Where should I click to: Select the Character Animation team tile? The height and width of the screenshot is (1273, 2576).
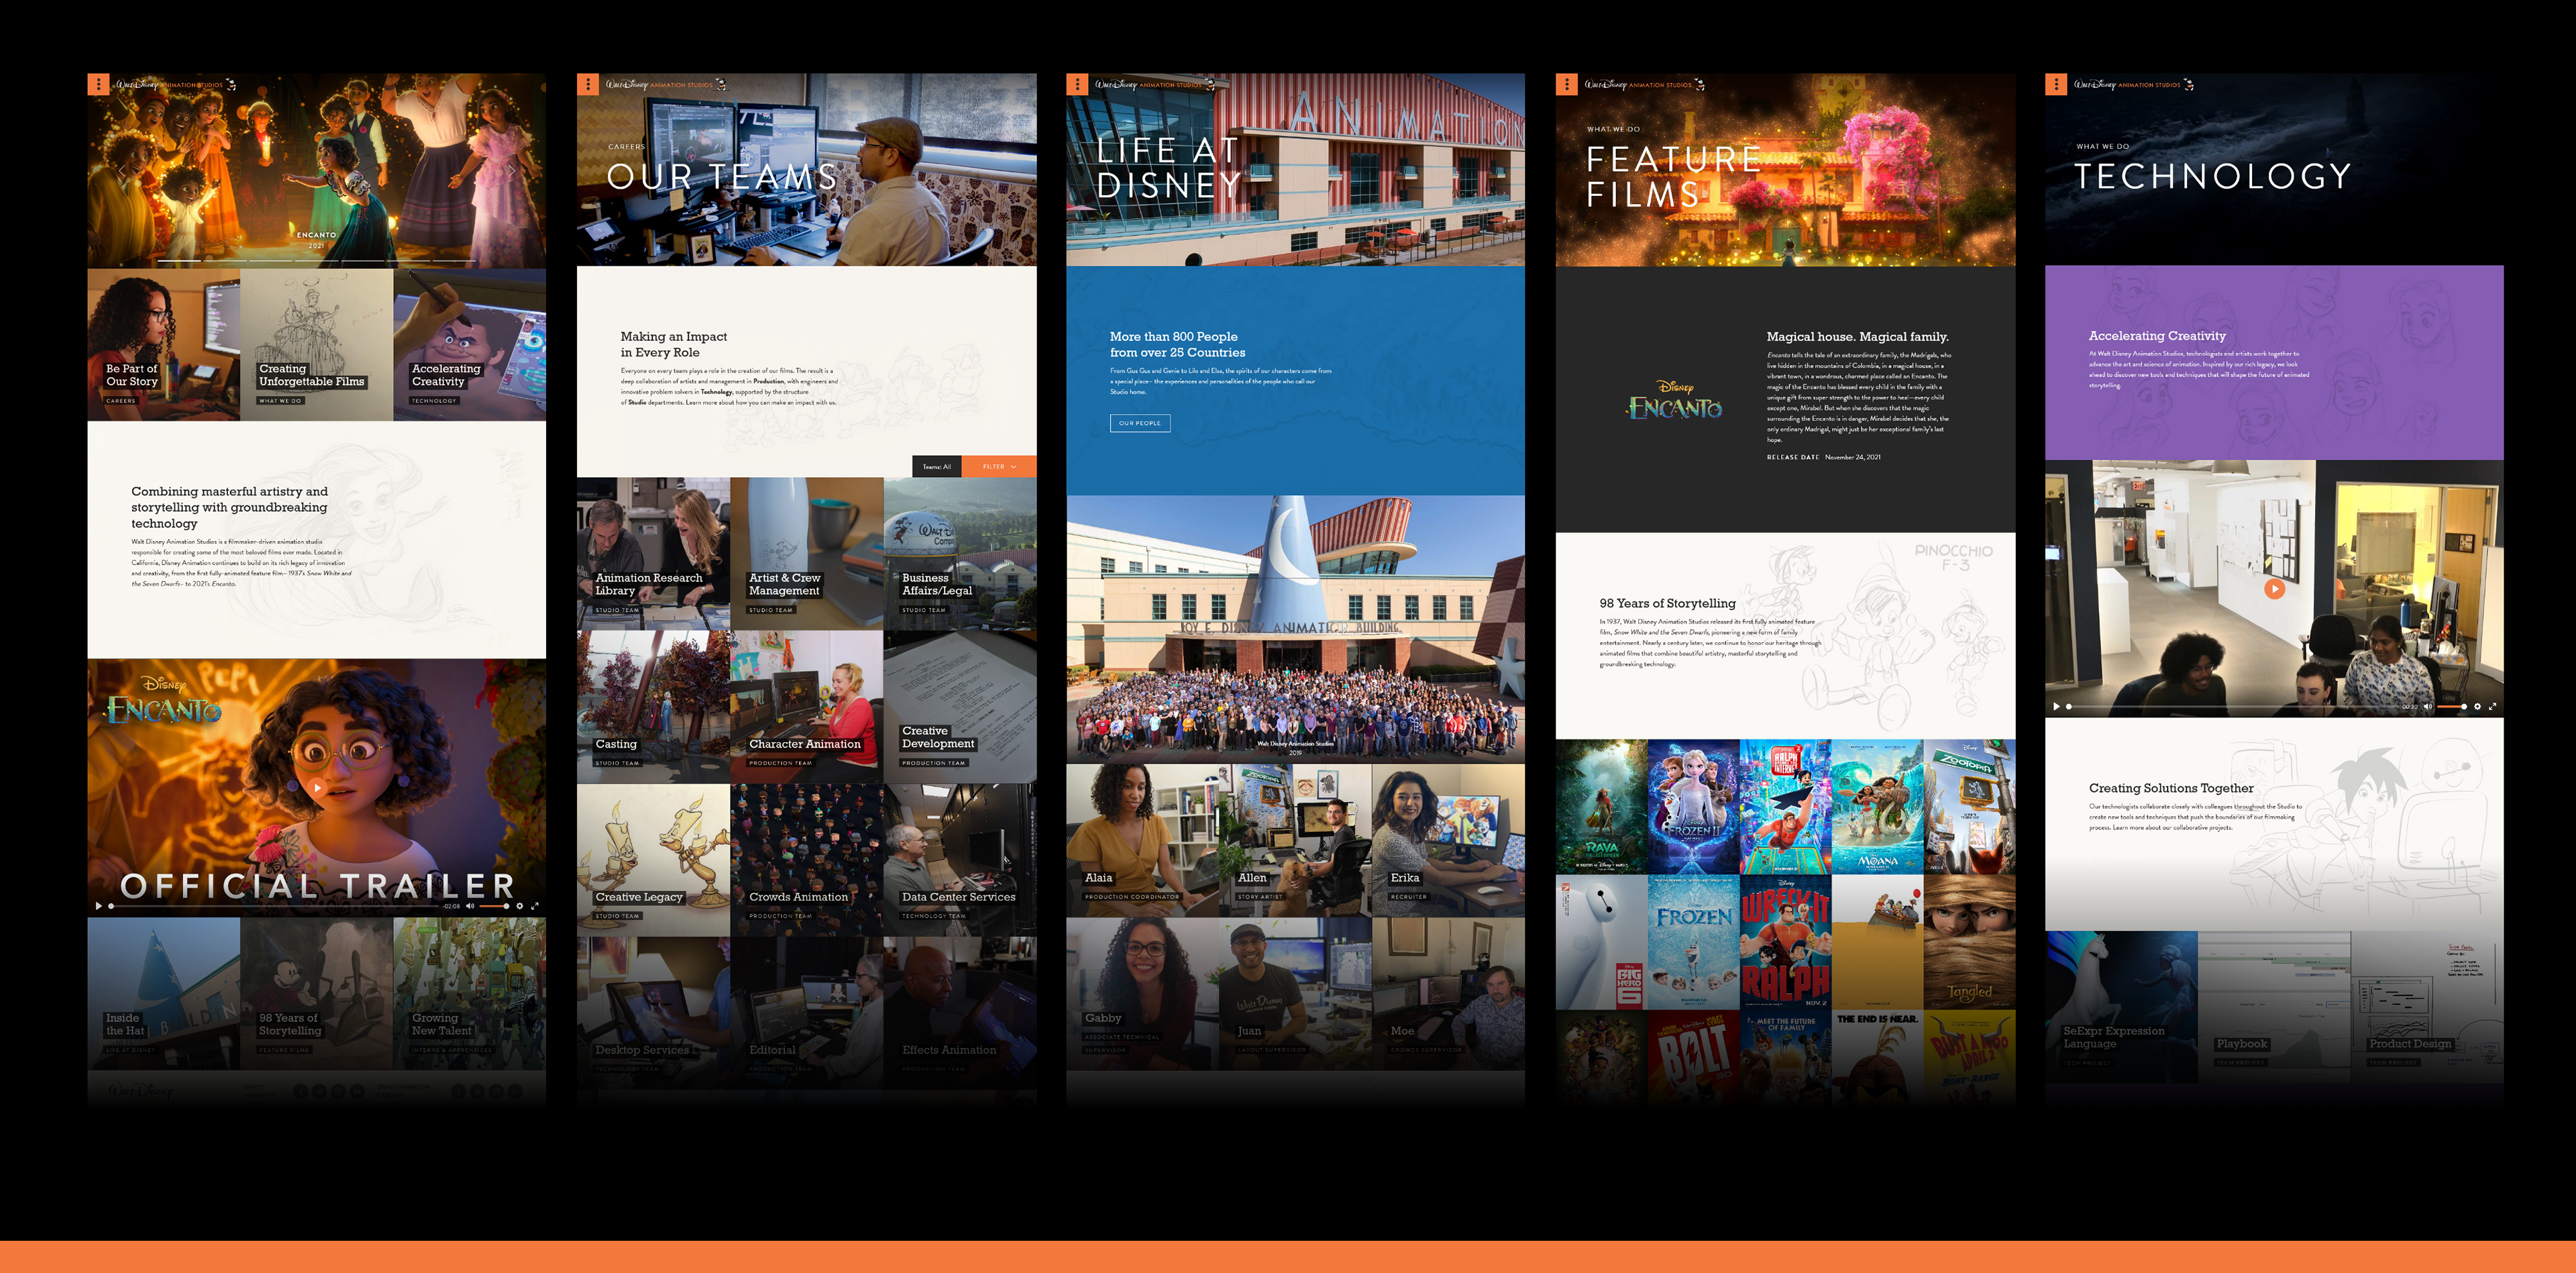tap(807, 707)
